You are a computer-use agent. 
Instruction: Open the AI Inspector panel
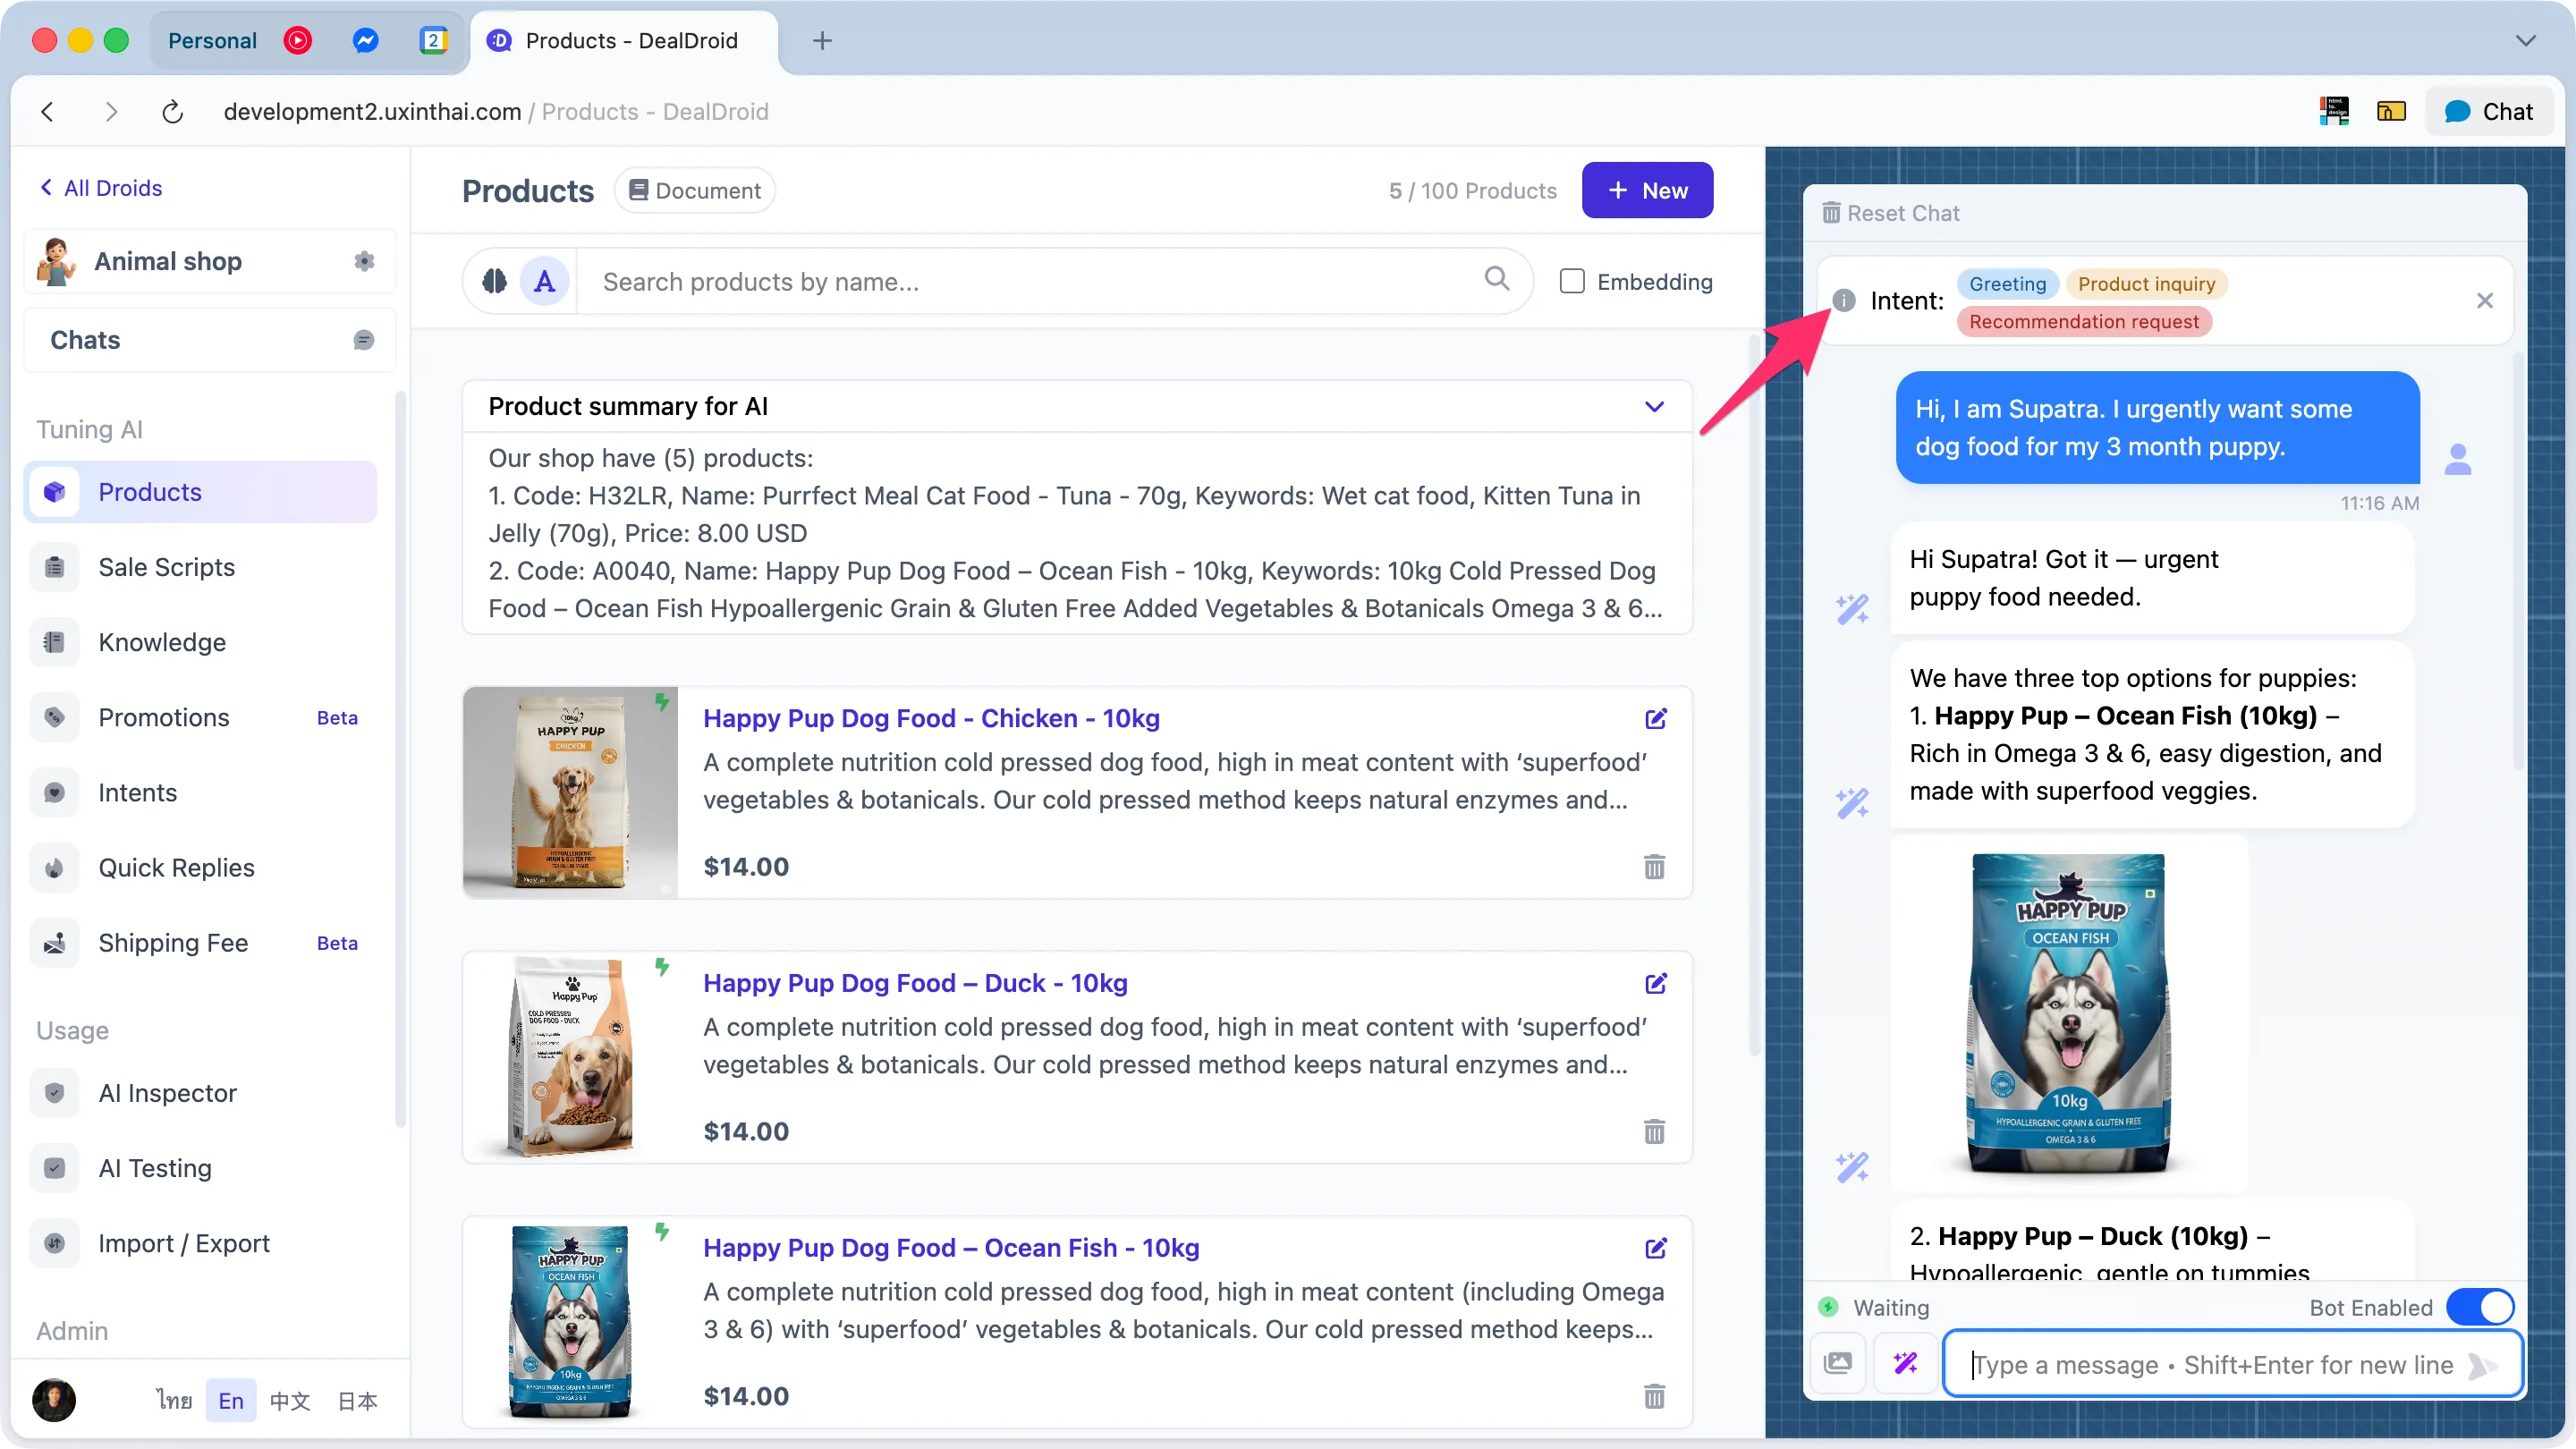[x=167, y=1093]
